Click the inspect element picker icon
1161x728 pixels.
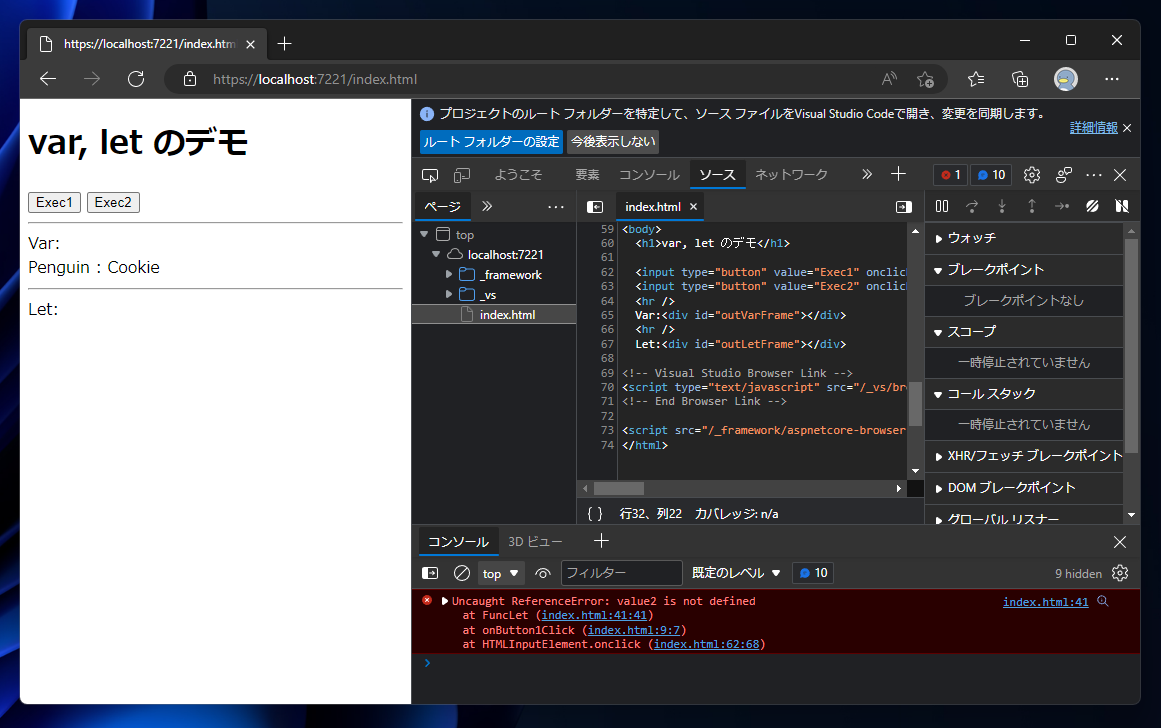pos(429,175)
